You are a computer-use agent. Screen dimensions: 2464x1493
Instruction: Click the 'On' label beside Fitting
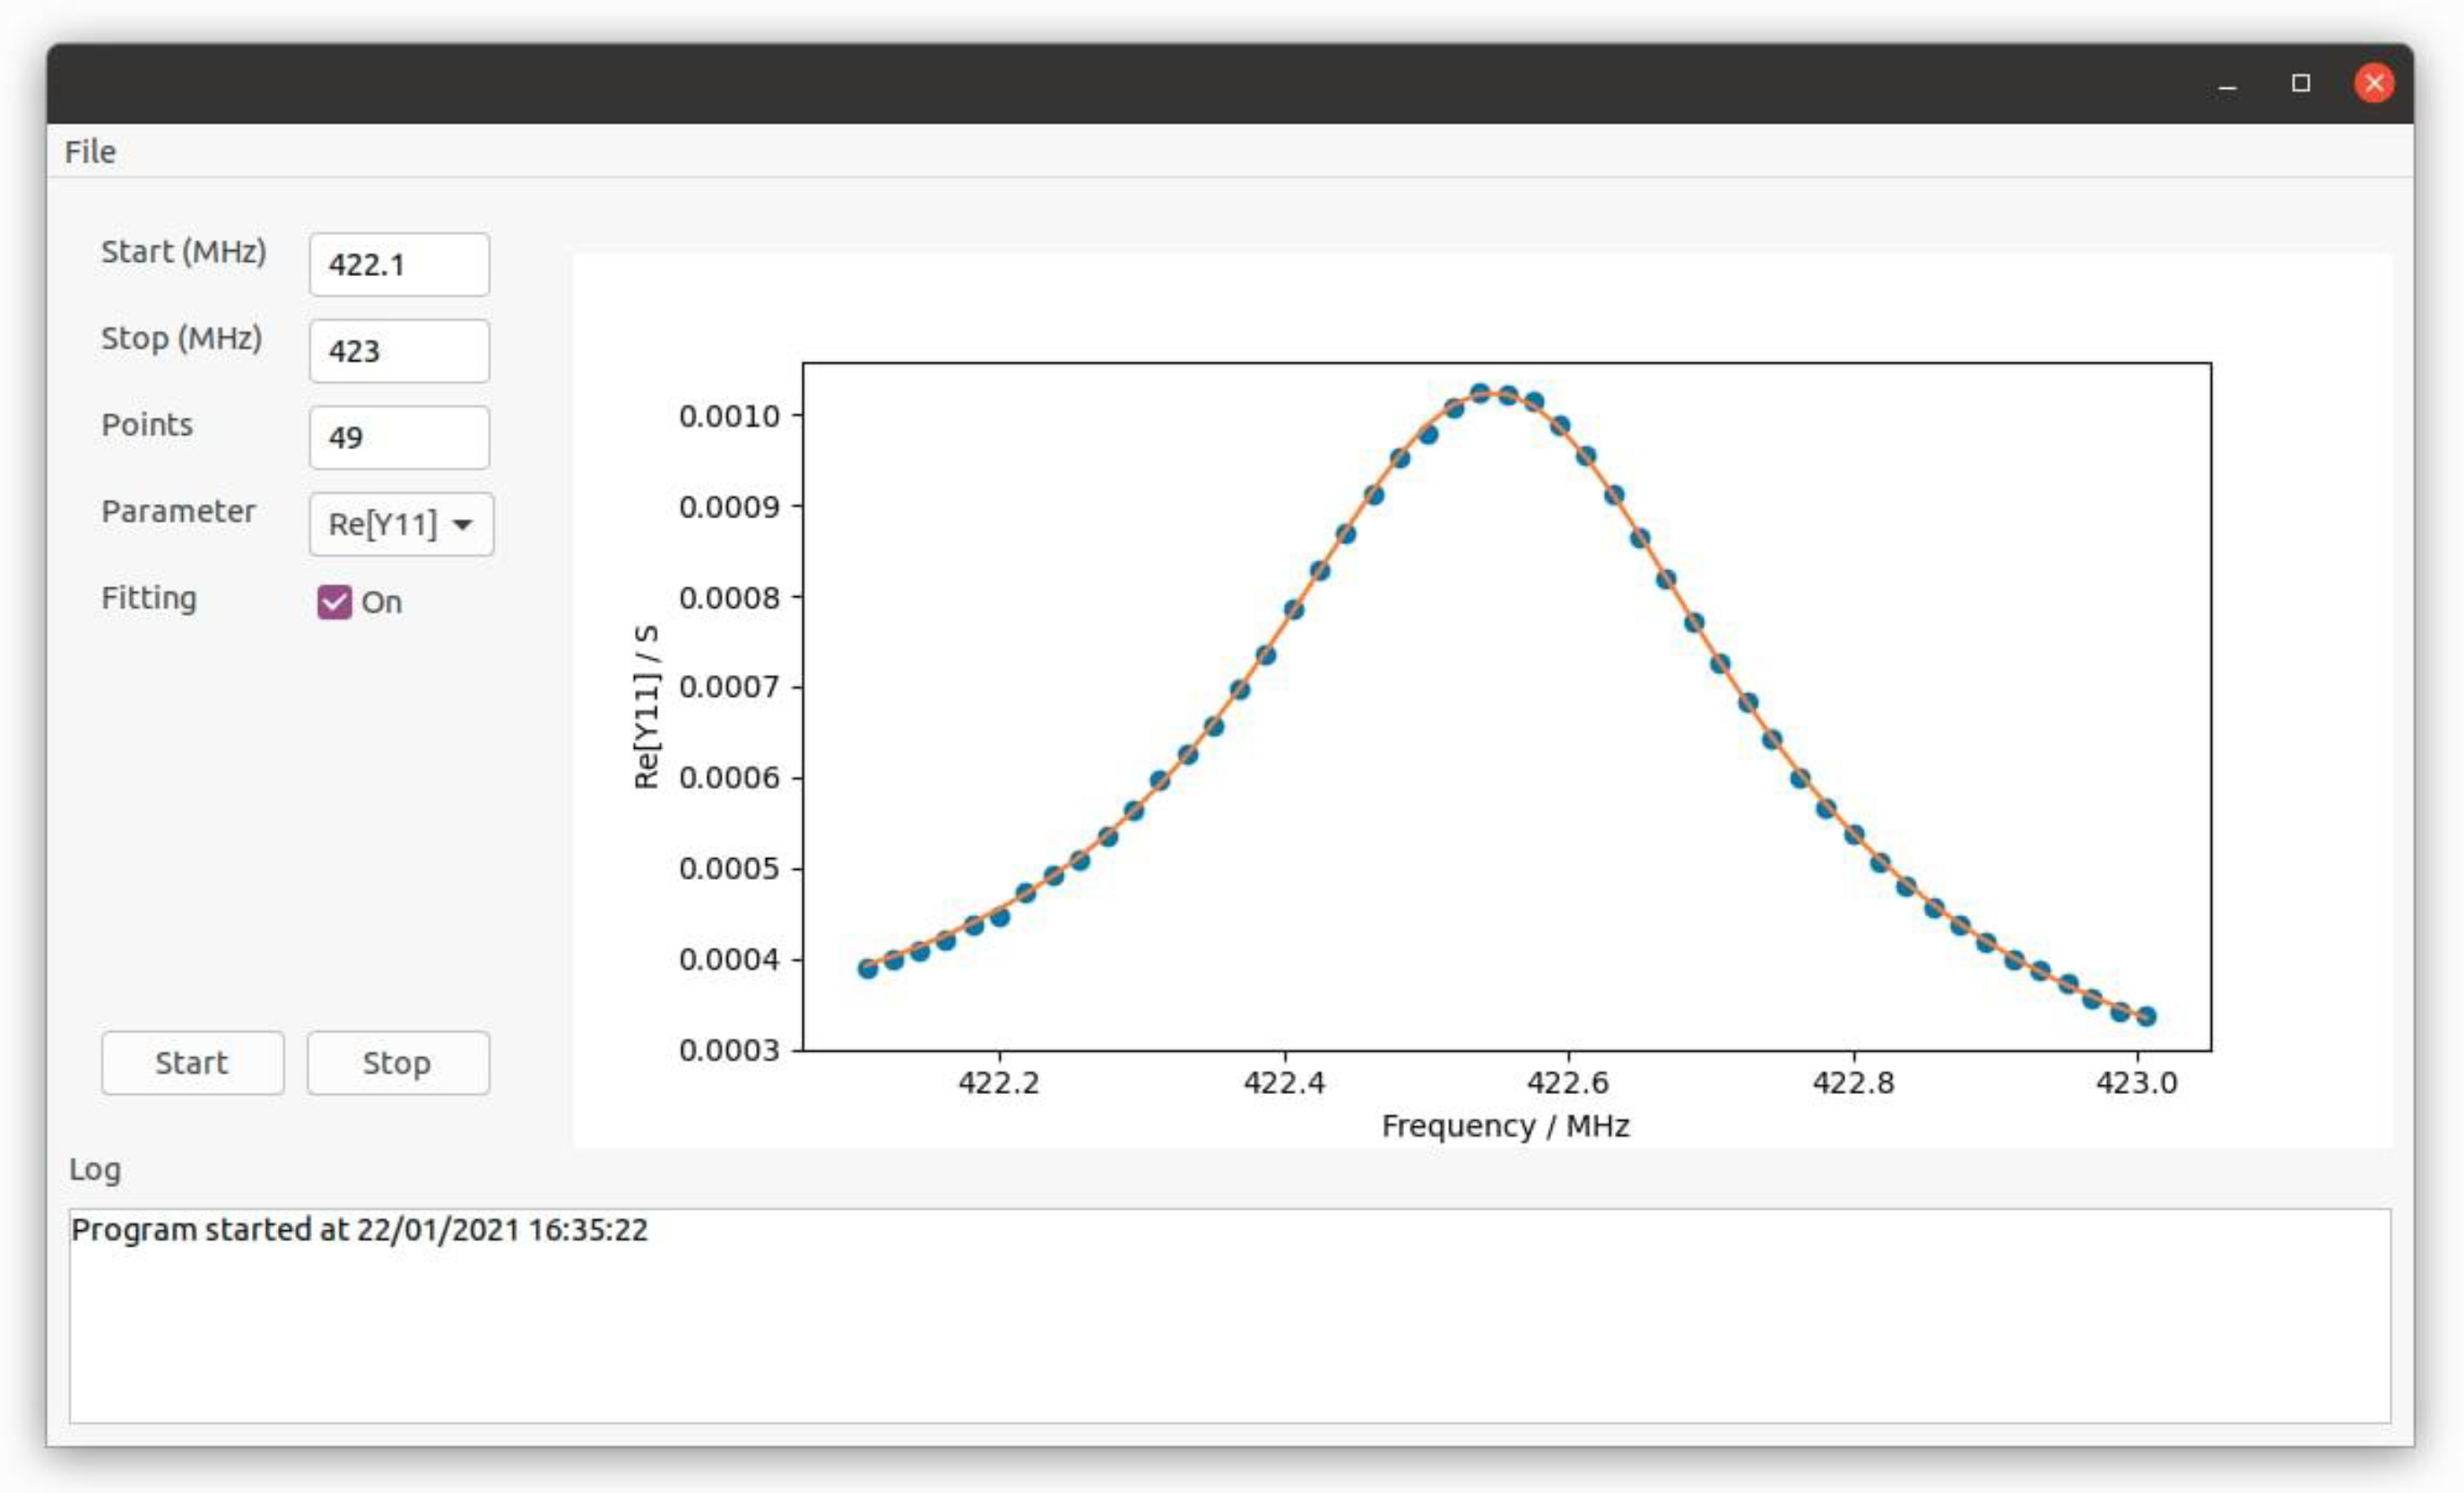[x=381, y=602]
